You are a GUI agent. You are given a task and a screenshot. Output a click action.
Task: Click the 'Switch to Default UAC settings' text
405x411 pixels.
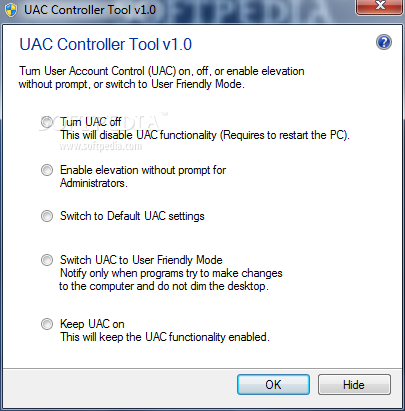132,216
